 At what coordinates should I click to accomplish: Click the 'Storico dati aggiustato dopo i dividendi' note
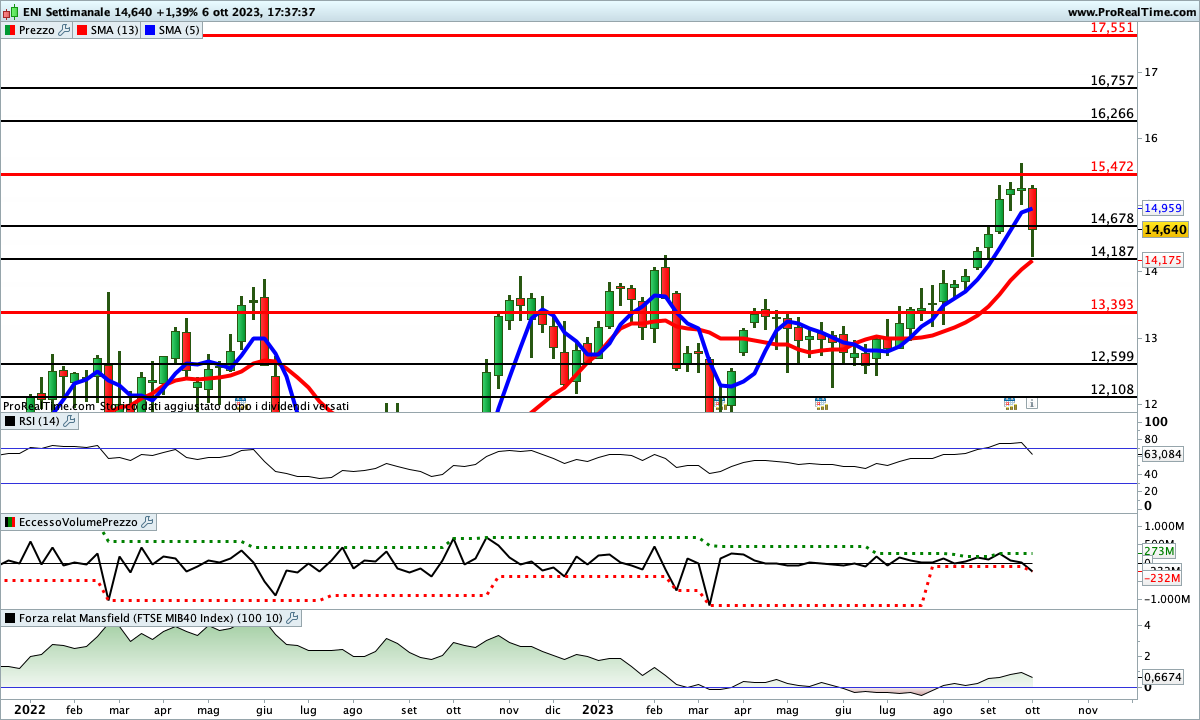click(226, 406)
